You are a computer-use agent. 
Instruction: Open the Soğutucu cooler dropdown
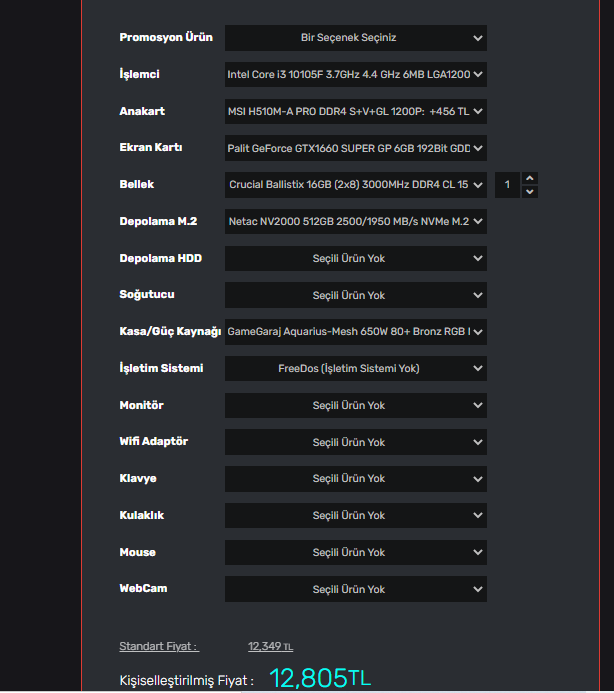click(355, 295)
